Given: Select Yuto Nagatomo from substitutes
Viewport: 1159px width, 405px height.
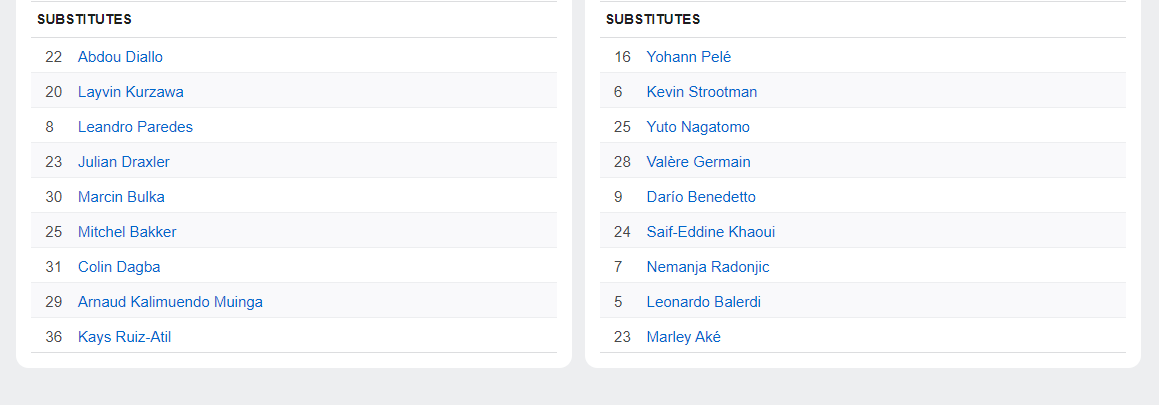Looking at the screenshot, I should 698,127.
